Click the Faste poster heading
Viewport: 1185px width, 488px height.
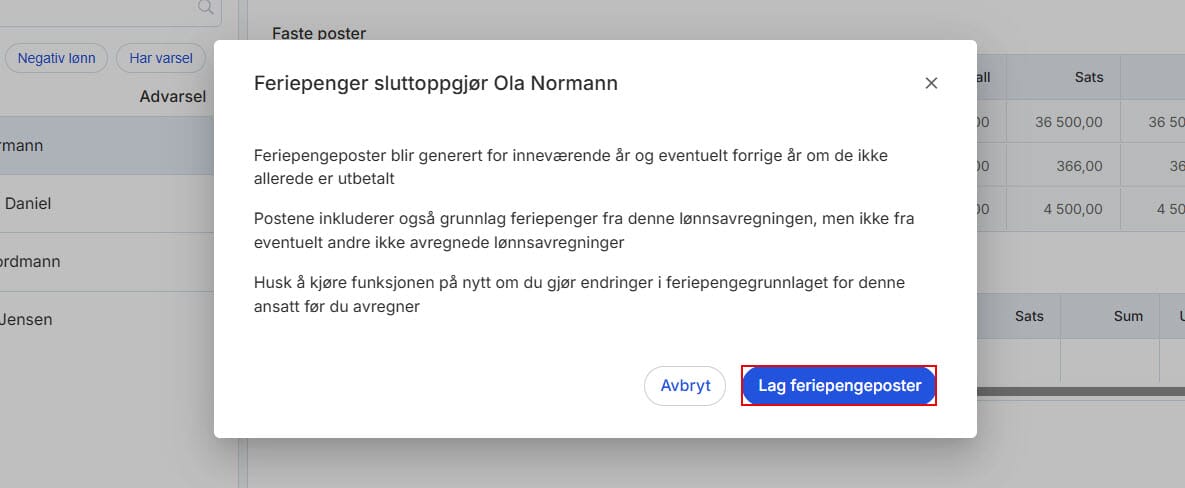point(319,33)
